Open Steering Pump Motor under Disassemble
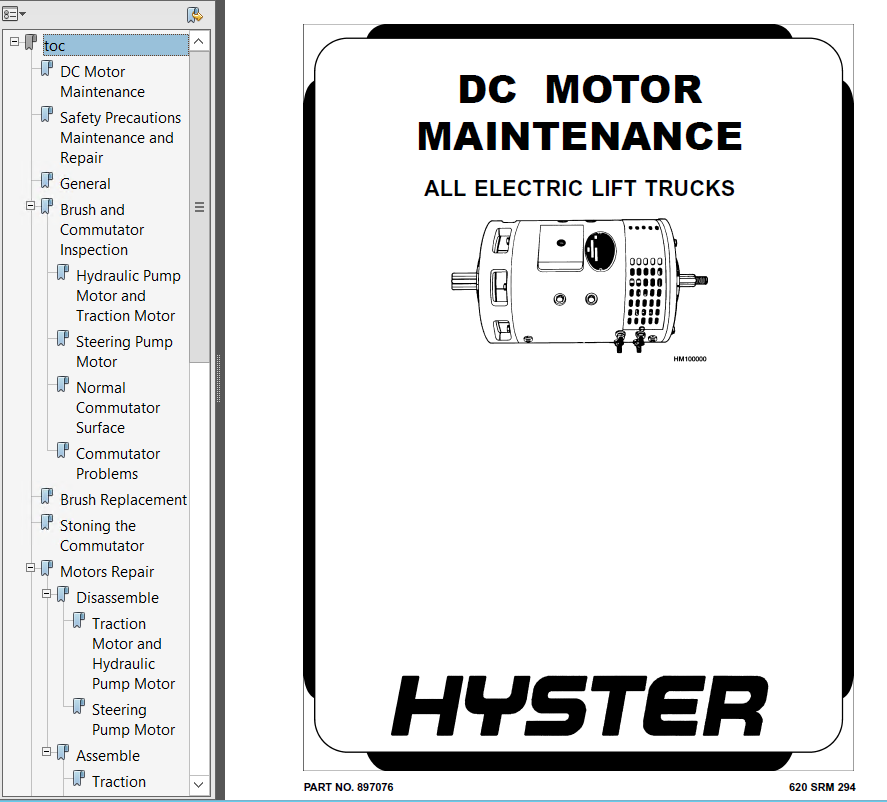Viewport: 887px width, 802px height. point(134,719)
